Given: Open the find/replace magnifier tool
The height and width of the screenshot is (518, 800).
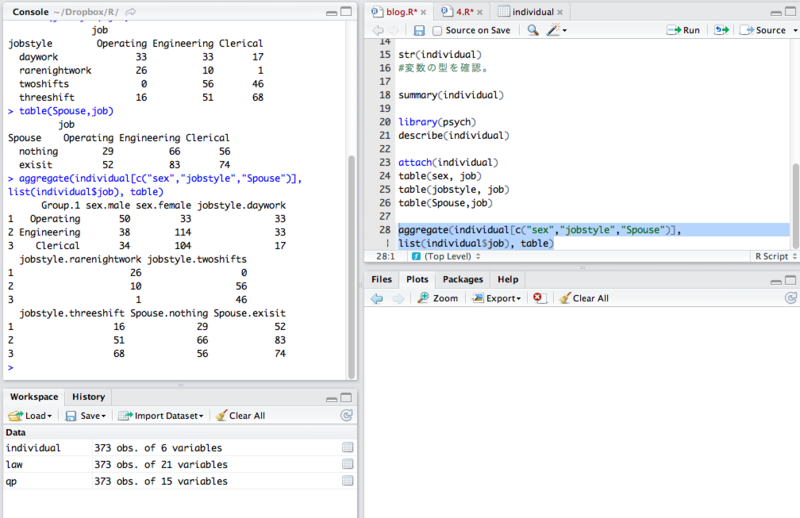Looking at the screenshot, I should coord(533,30).
